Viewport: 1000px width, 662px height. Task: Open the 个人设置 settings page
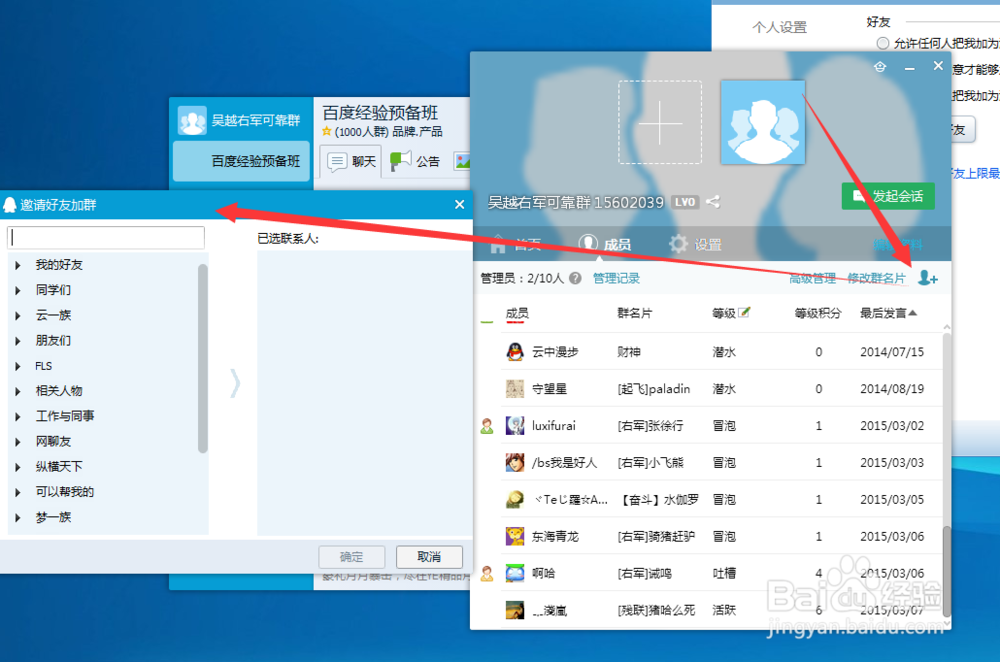[780, 27]
